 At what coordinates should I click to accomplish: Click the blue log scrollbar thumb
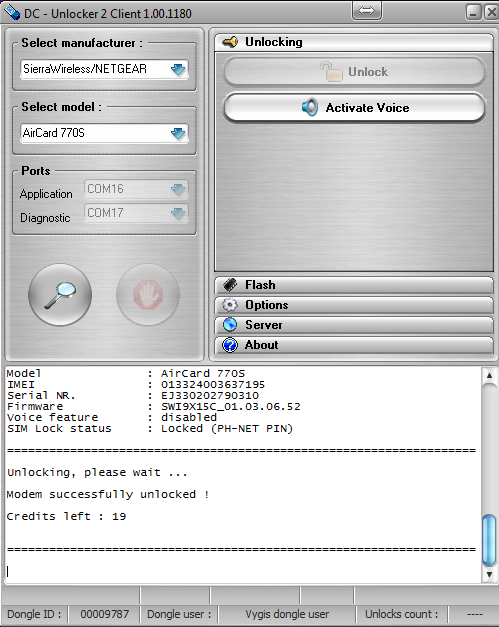489,540
